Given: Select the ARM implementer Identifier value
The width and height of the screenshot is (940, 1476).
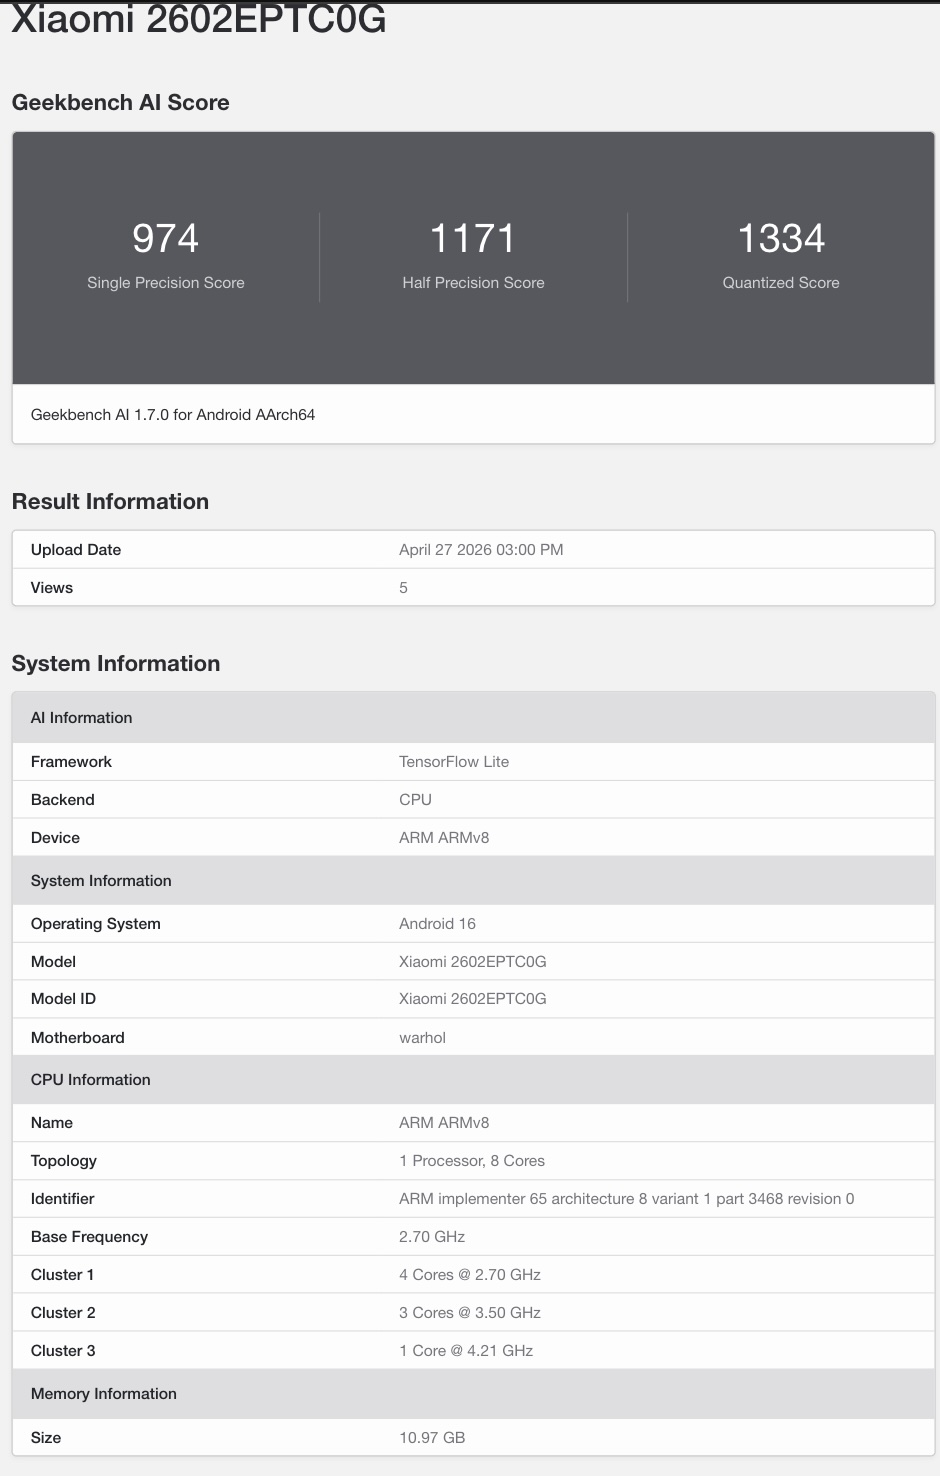Looking at the screenshot, I should click(626, 1199).
